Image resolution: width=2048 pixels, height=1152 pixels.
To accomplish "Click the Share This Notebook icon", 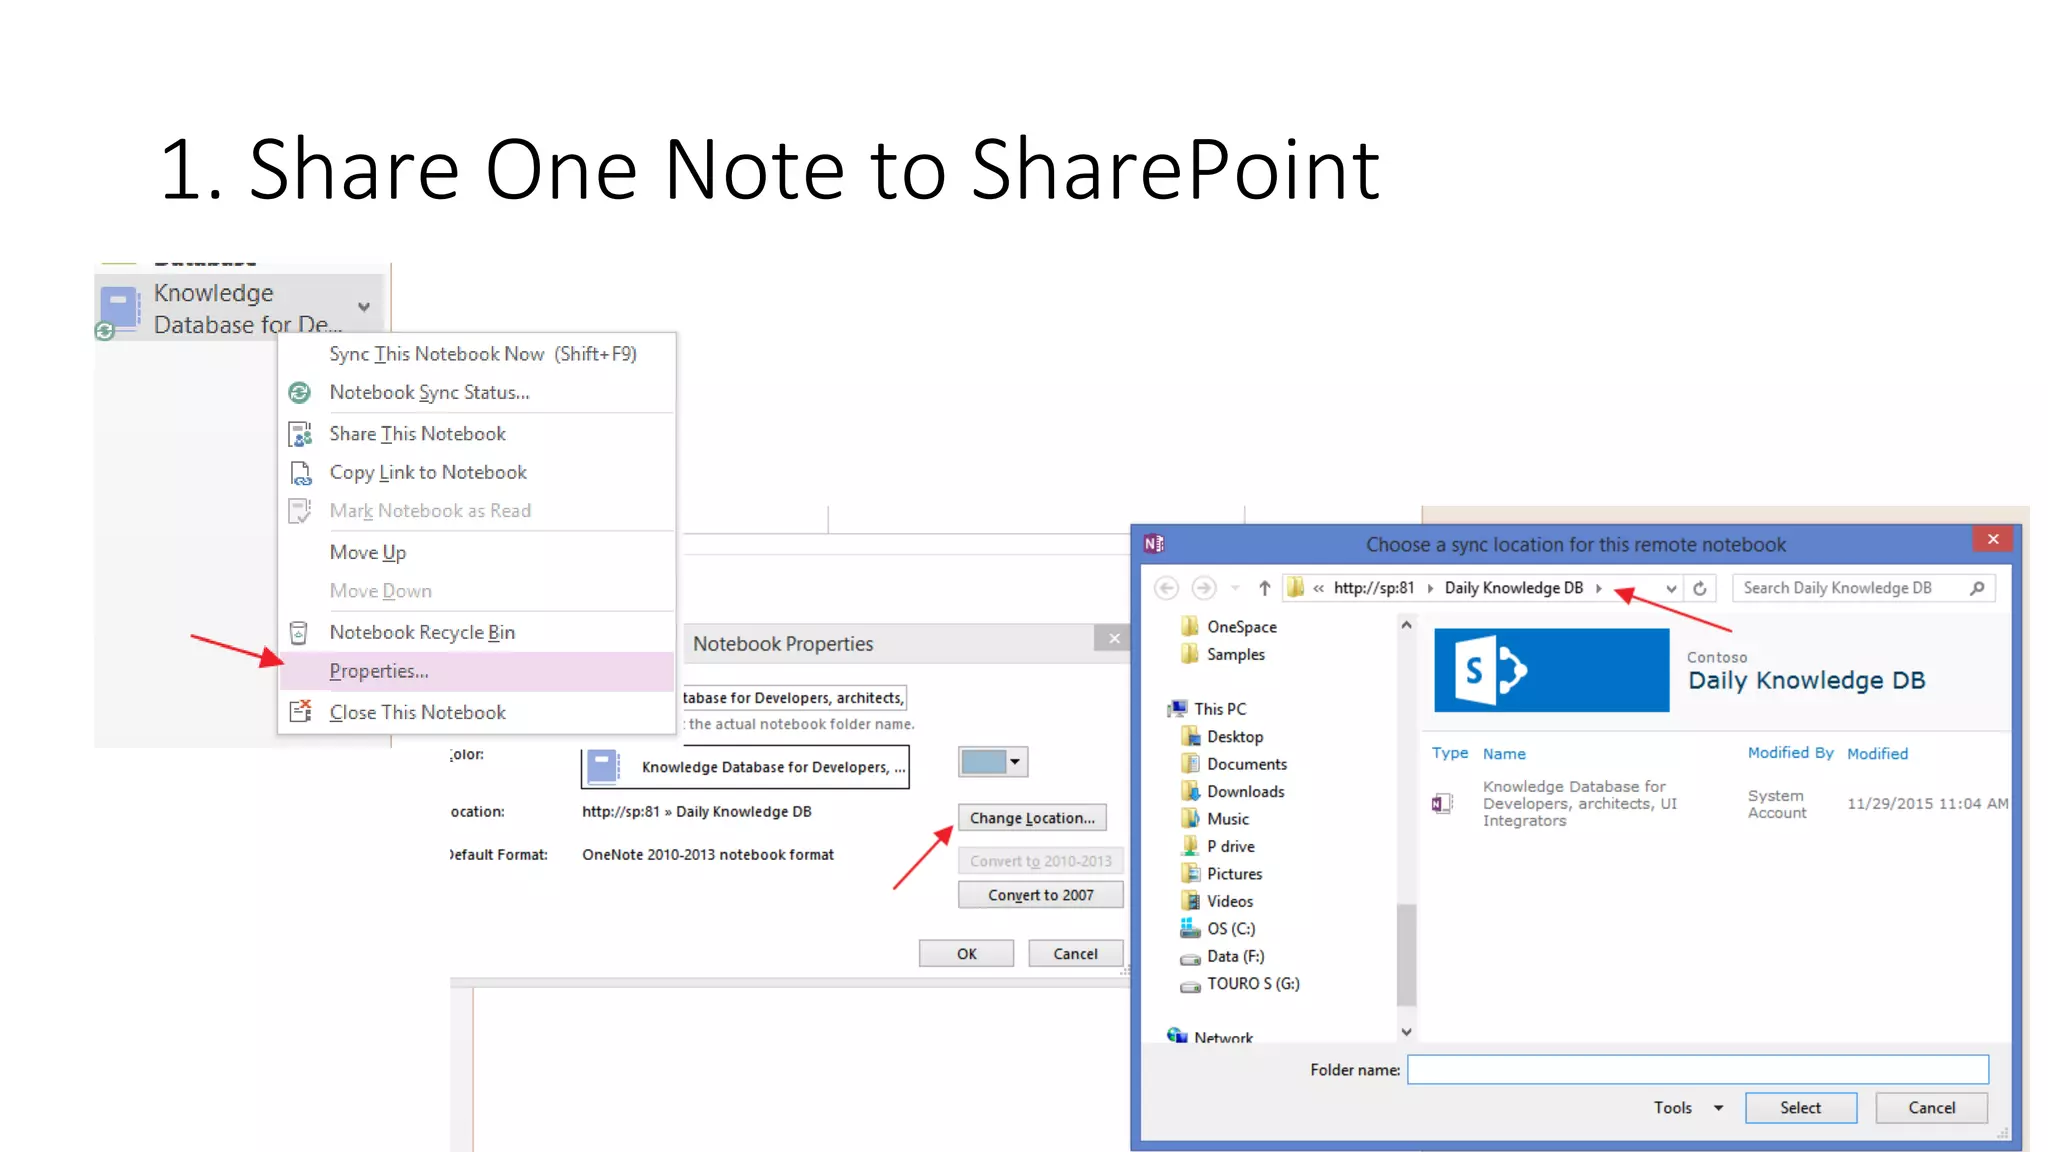I will tap(300, 434).
